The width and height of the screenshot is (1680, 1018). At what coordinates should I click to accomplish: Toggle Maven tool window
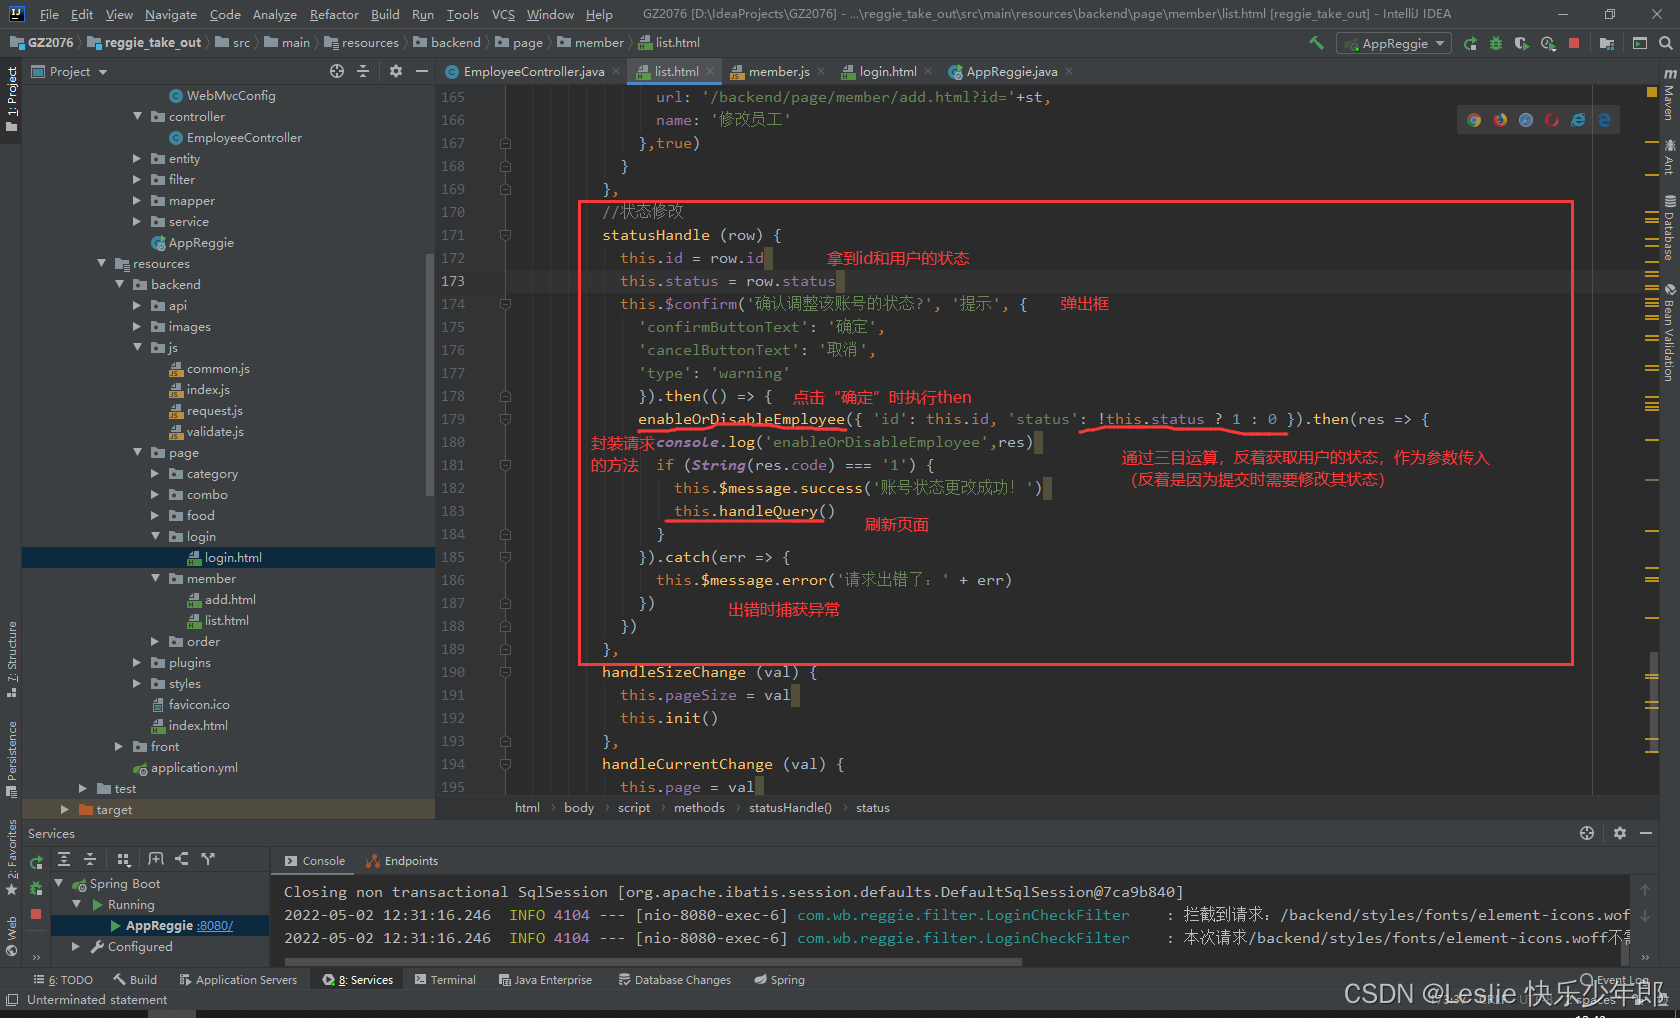tap(1669, 95)
